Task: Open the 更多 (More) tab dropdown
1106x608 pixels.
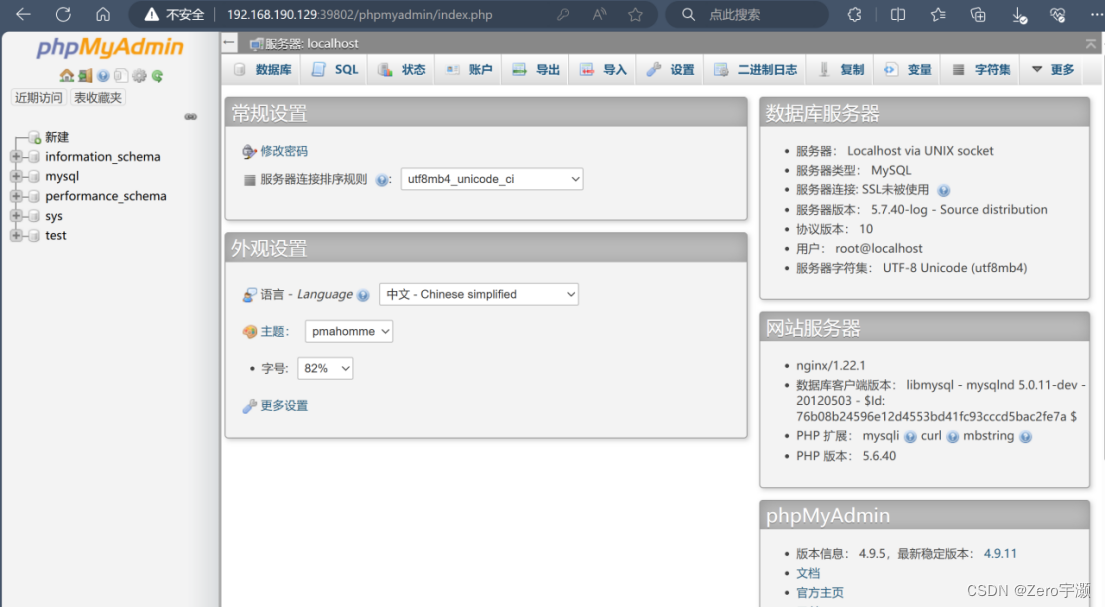Action: tap(1052, 69)
